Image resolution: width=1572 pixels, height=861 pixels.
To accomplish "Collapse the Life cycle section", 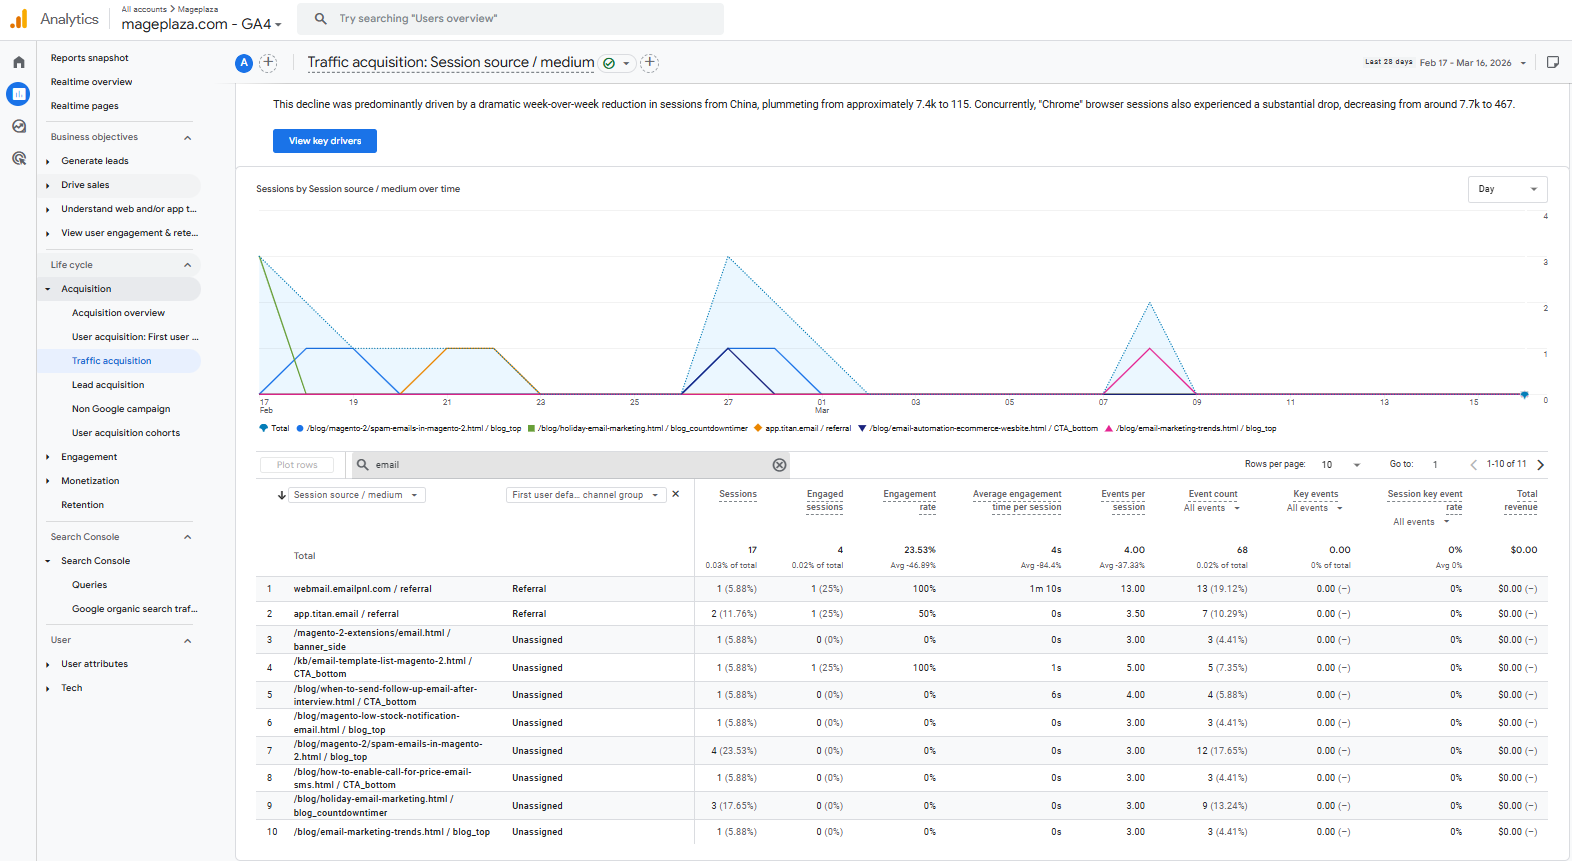I will (187, 265).
